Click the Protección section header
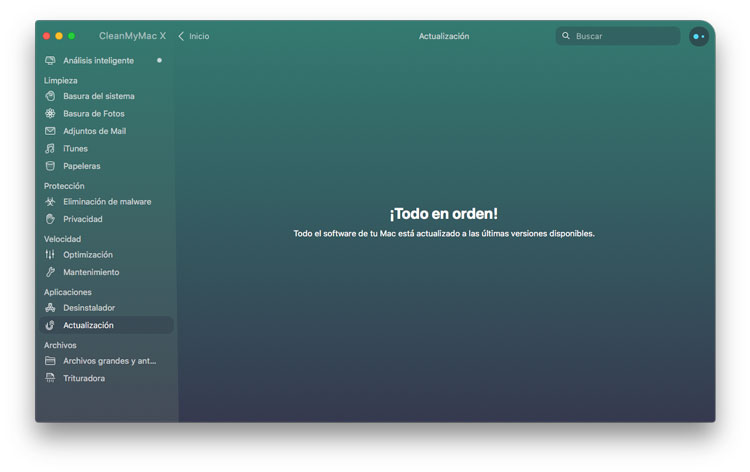 64,186
